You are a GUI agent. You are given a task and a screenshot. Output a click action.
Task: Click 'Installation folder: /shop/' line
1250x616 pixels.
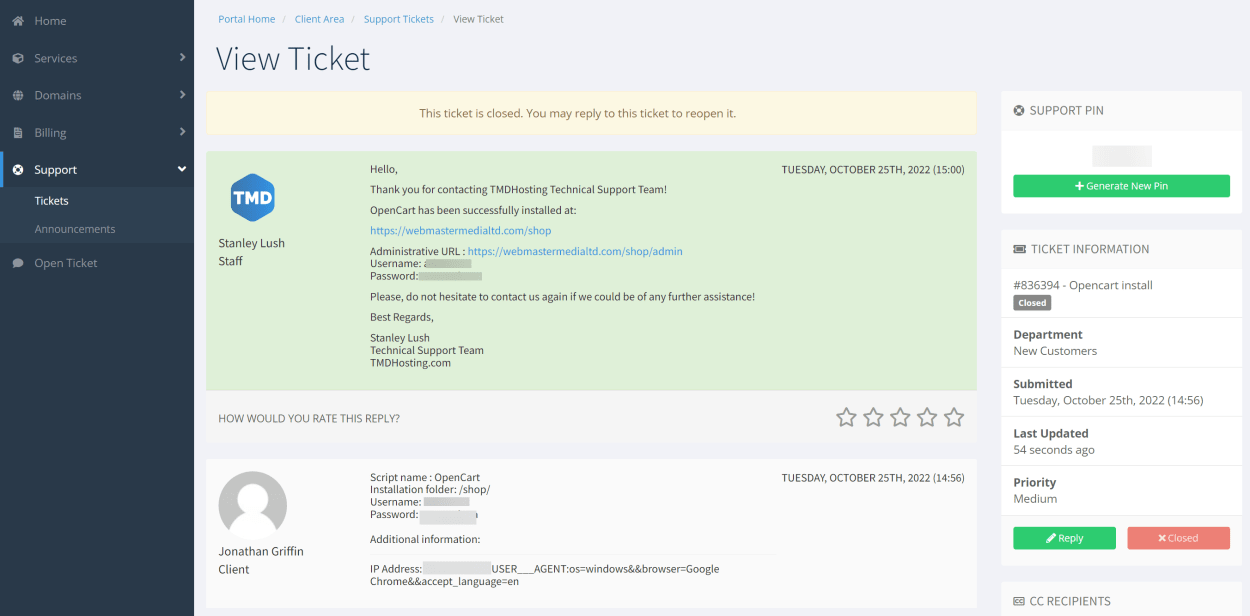point(430,490)
